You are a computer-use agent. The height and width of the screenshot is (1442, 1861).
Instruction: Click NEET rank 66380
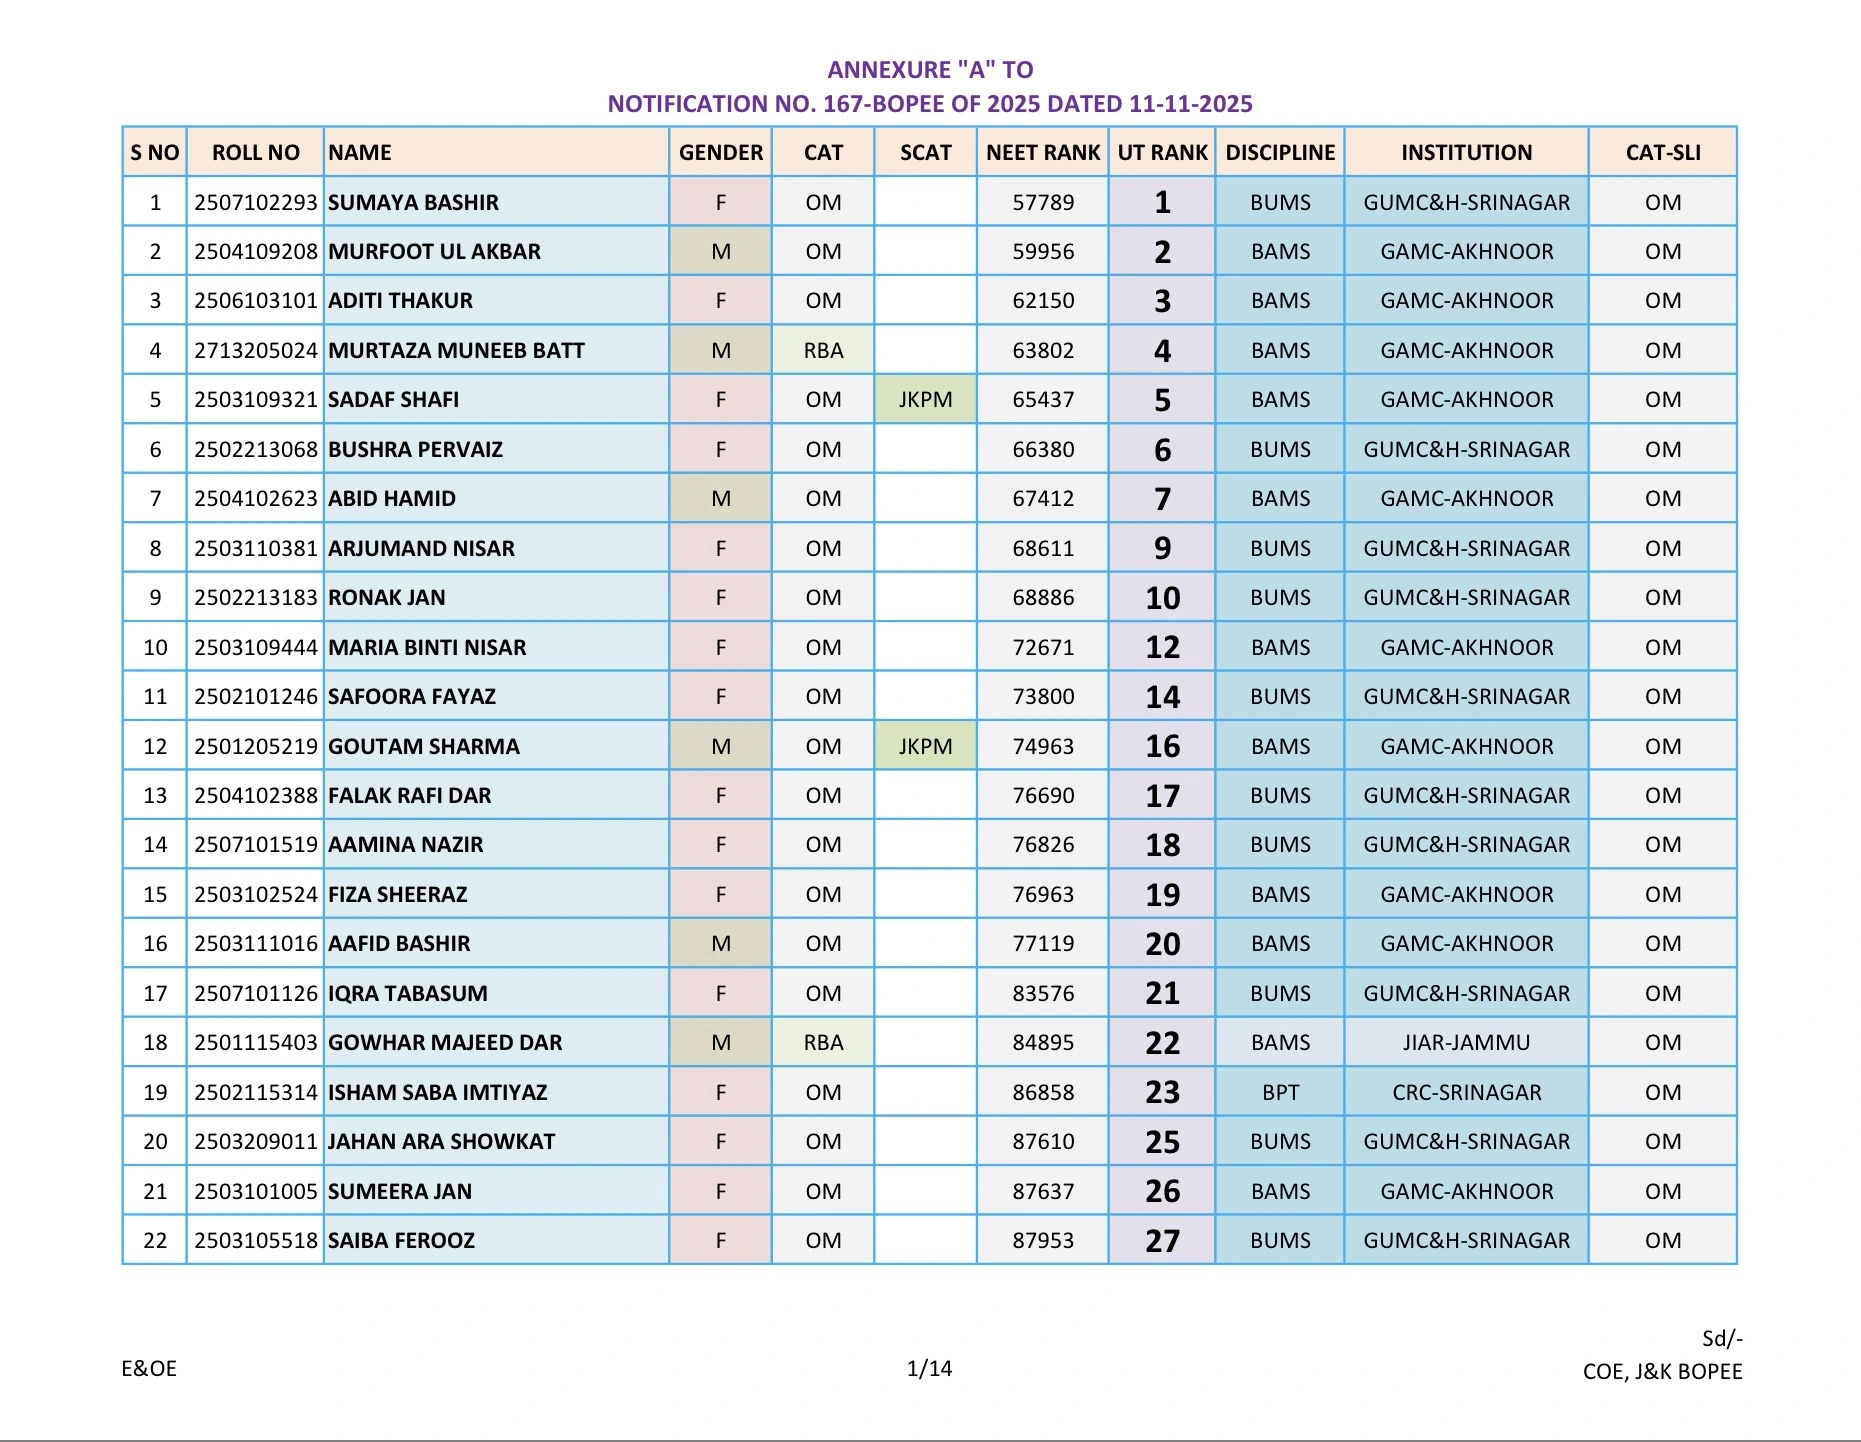pos(1042,449)
